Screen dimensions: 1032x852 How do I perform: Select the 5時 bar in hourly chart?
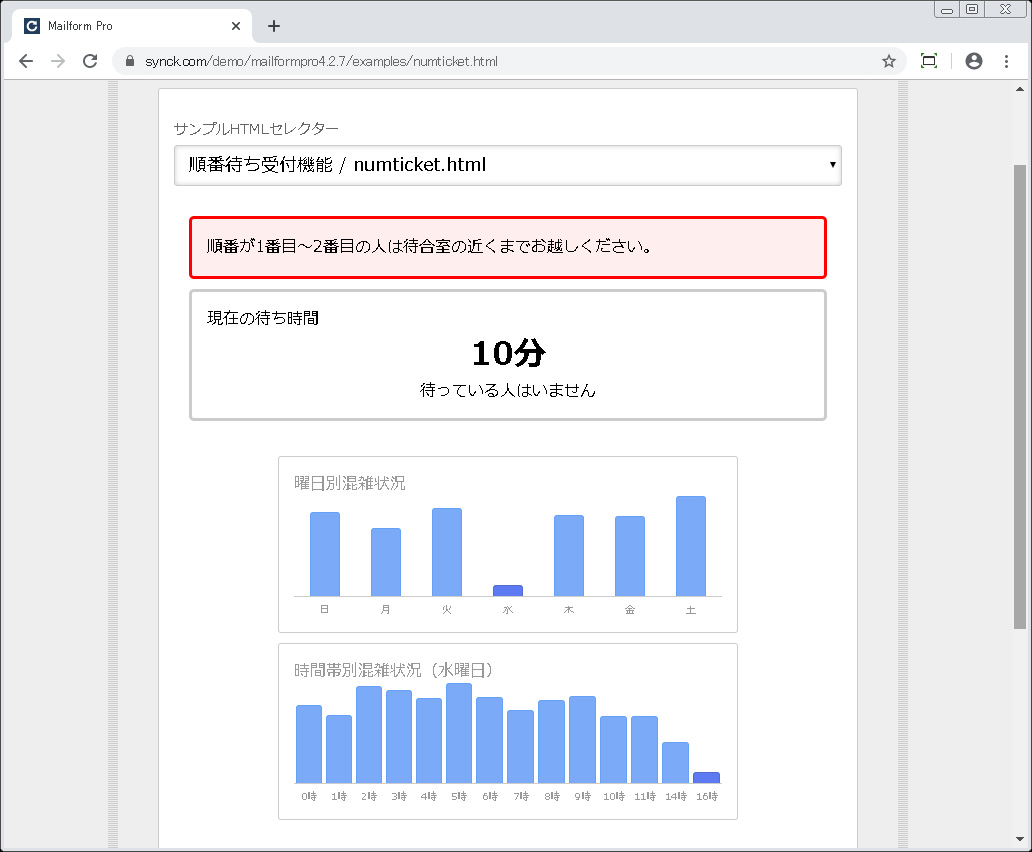[459, 733]
